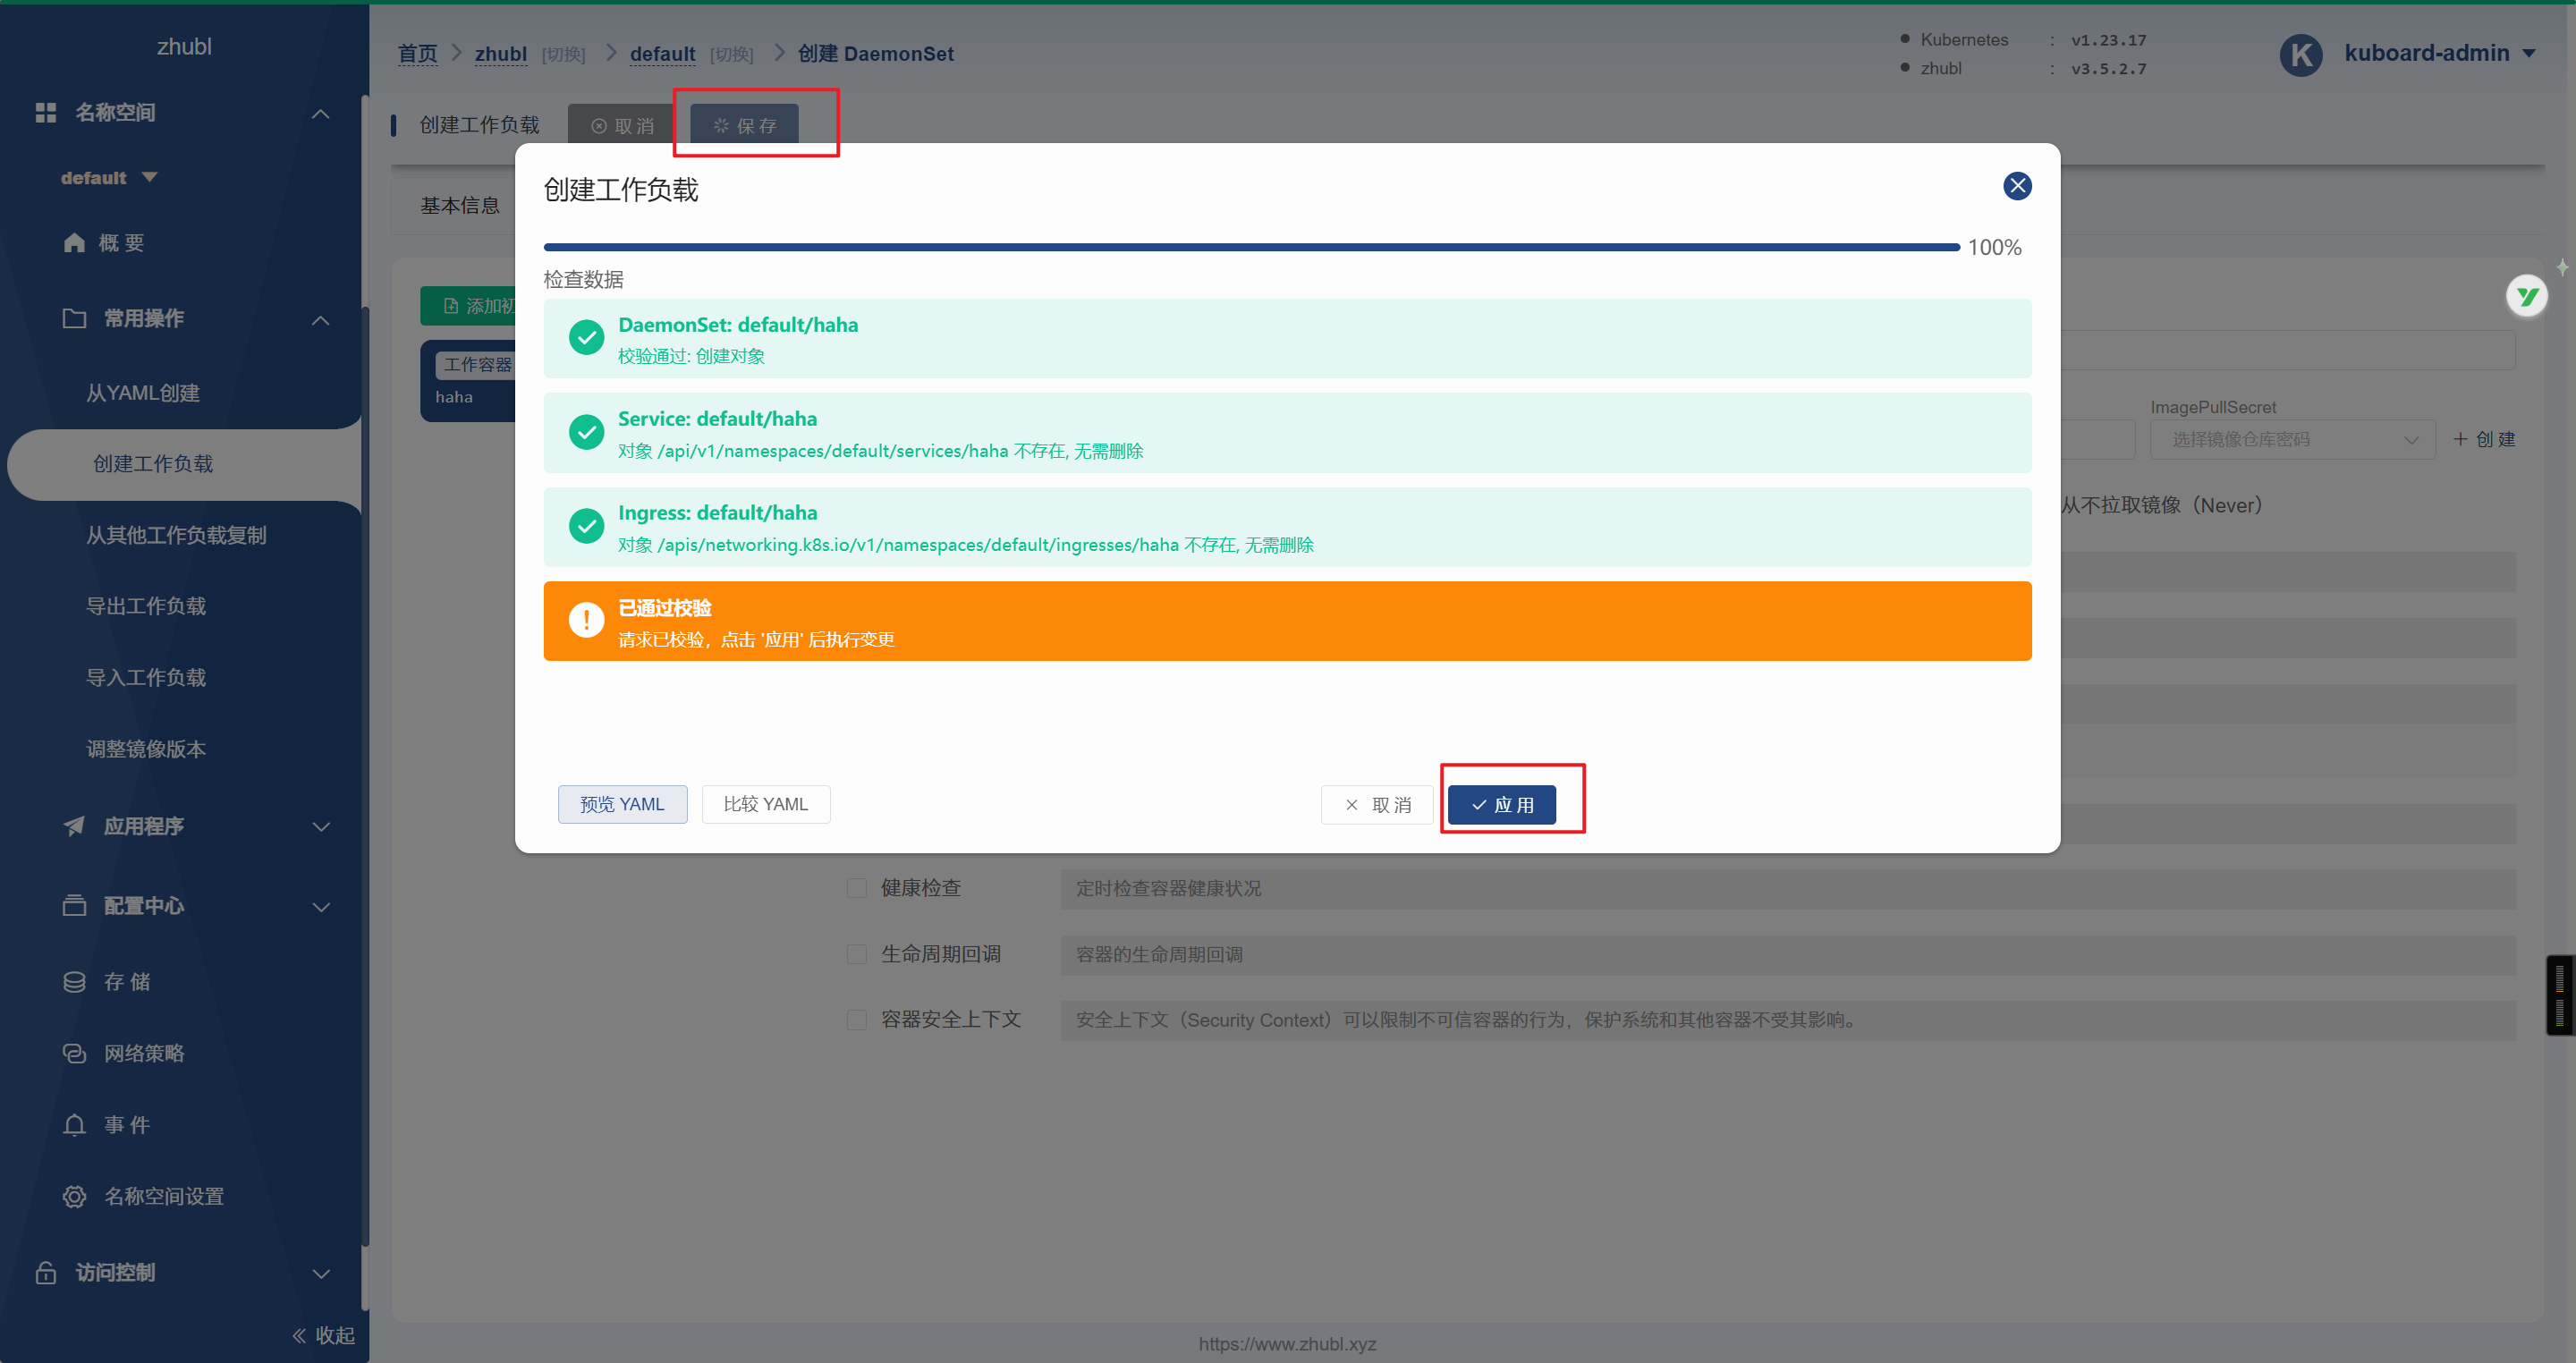Click the 定时检查容器健康状况 field
The image size is (2576, 1363).
tap(1788, 888)
